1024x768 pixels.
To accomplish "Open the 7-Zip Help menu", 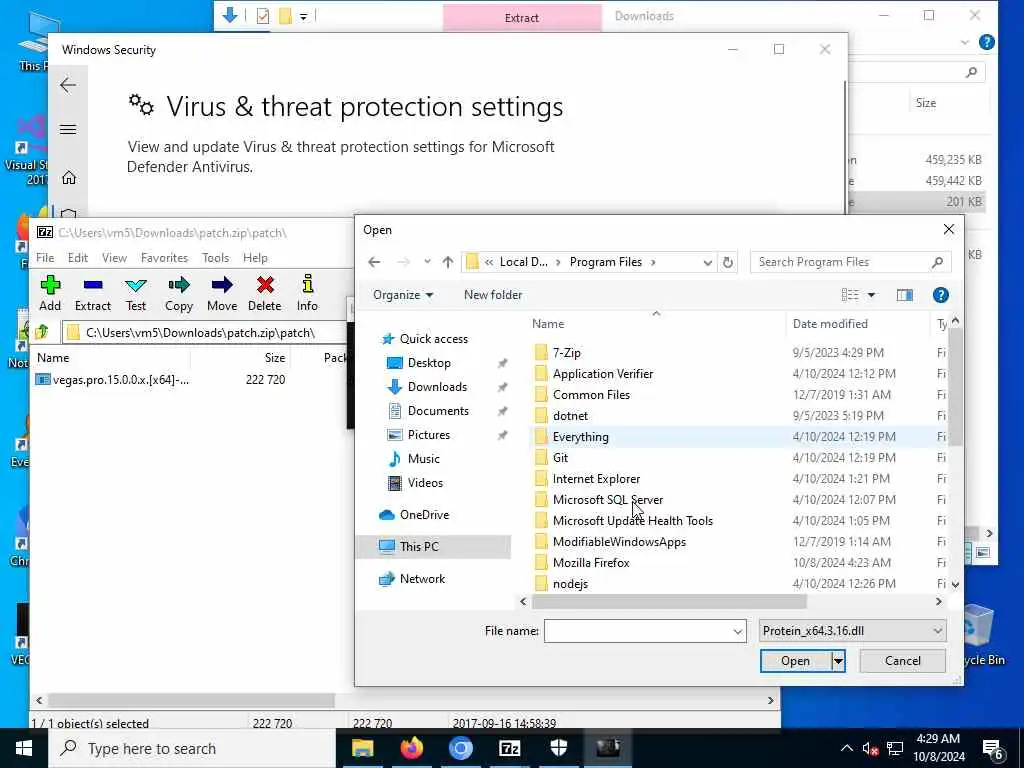I will 255,258.
